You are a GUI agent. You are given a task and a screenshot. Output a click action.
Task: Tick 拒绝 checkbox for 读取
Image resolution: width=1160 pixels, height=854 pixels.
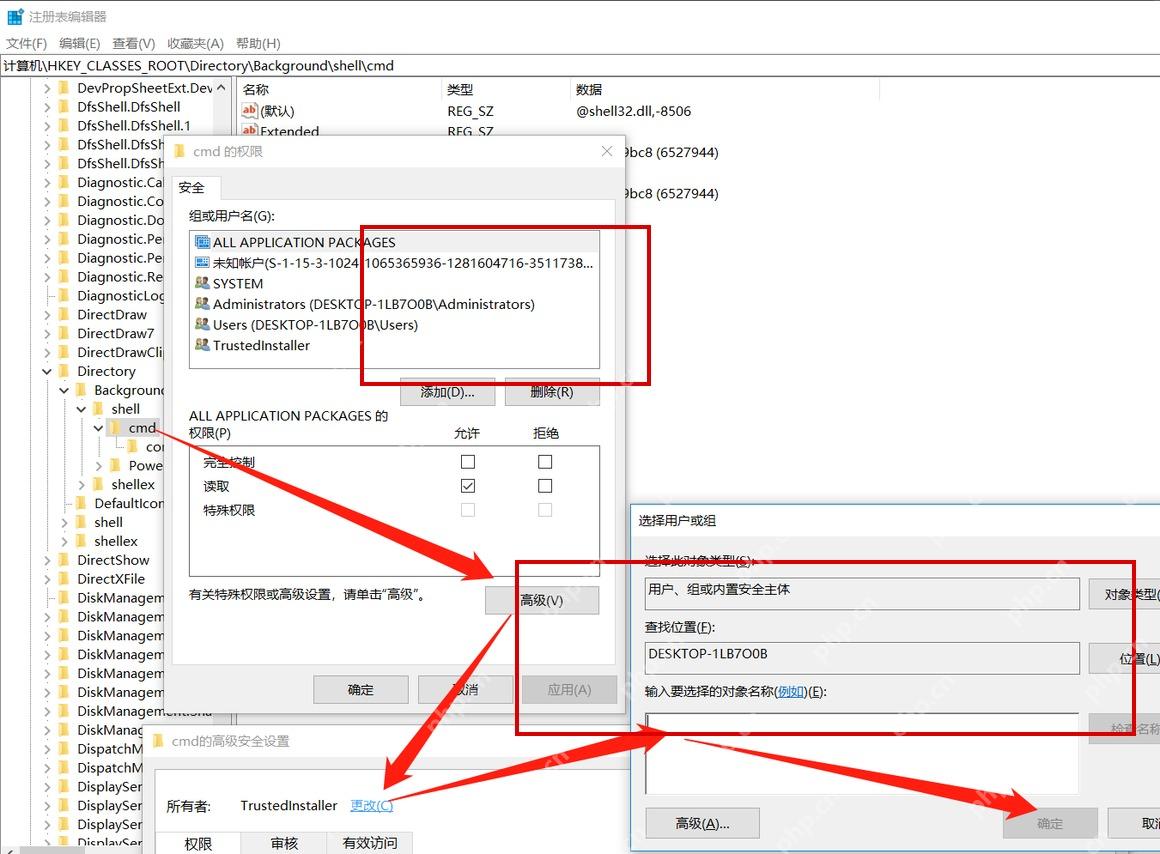pyautogui.click(x=545, y=486)
